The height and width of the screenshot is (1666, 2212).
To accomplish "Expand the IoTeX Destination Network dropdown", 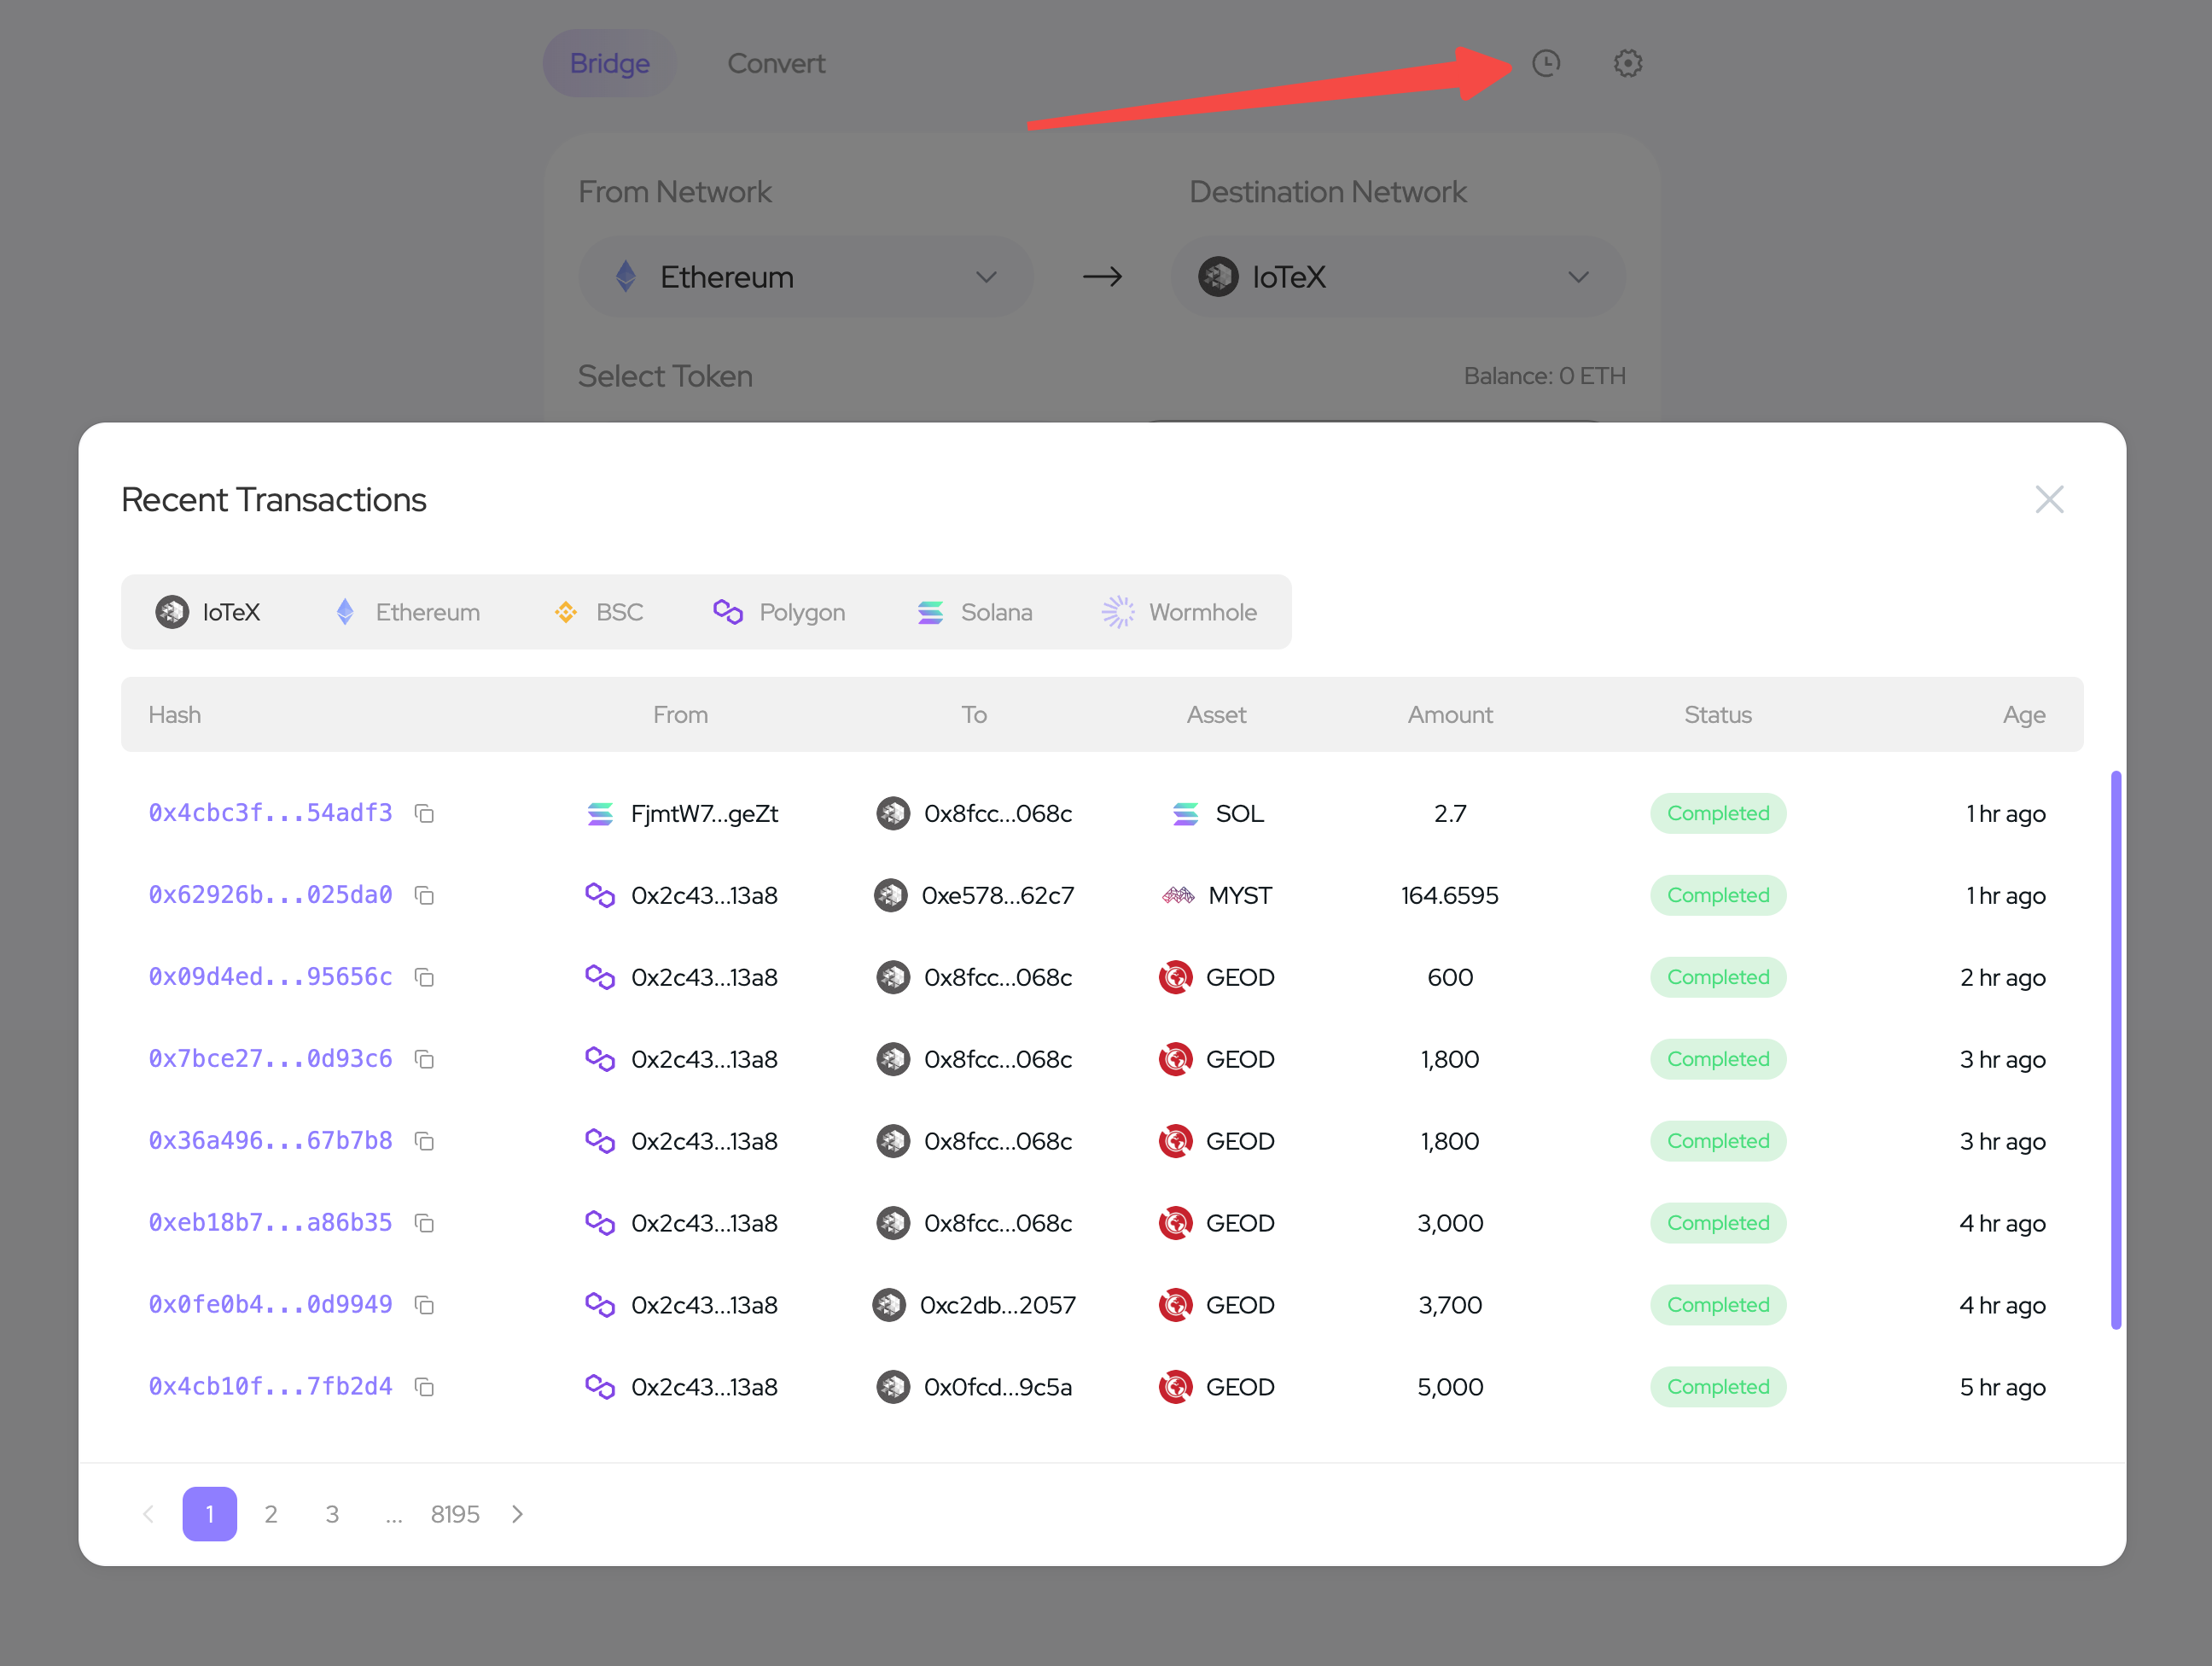I will point(1397,277).
